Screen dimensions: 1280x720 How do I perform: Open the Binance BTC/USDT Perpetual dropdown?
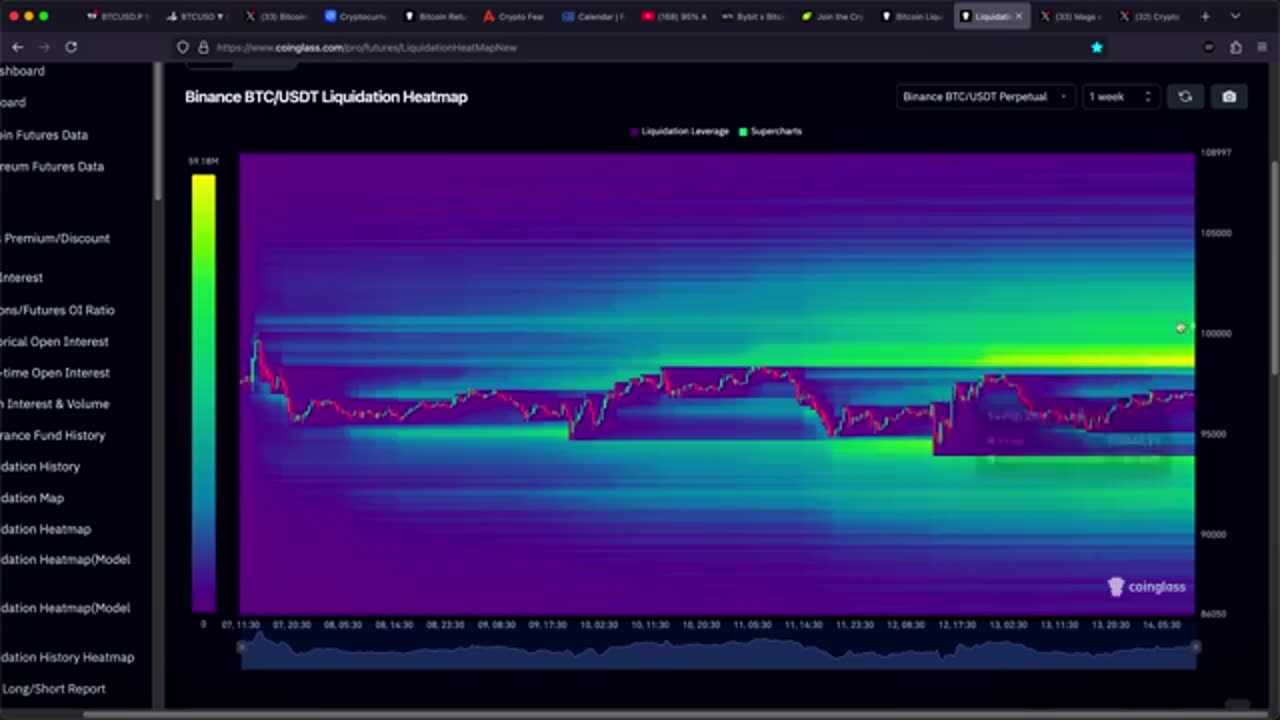pyautogui.click(x=985, y=97)
